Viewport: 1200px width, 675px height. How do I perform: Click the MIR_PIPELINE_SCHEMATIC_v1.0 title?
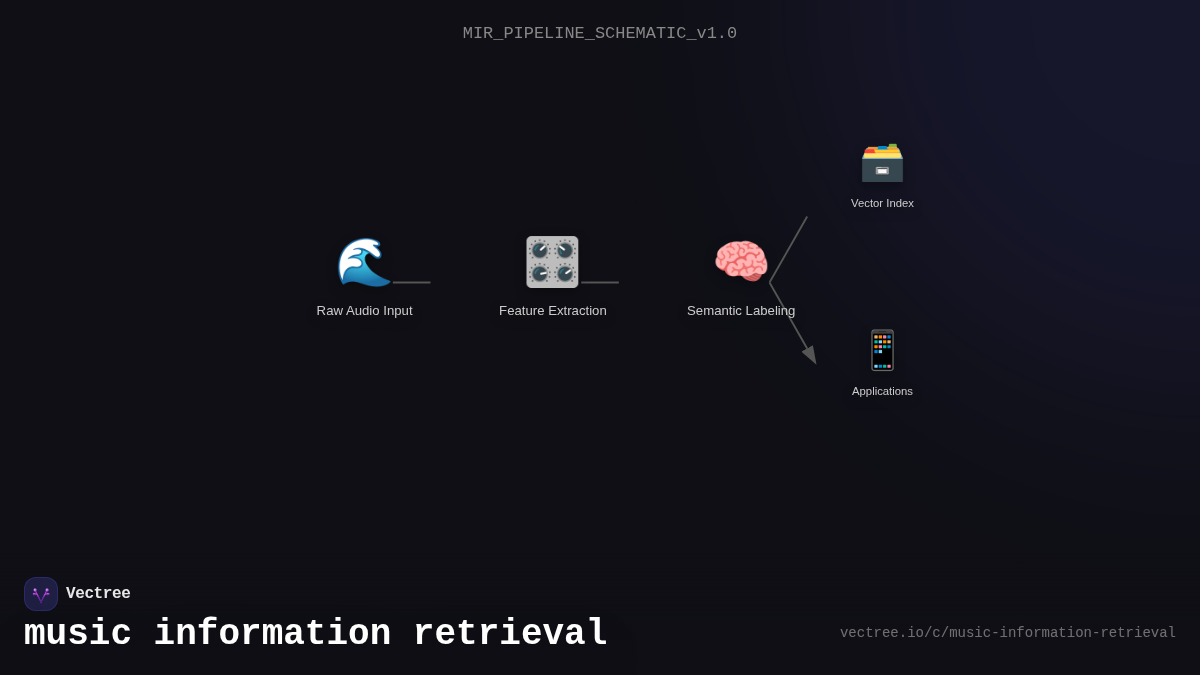[600, 33]
